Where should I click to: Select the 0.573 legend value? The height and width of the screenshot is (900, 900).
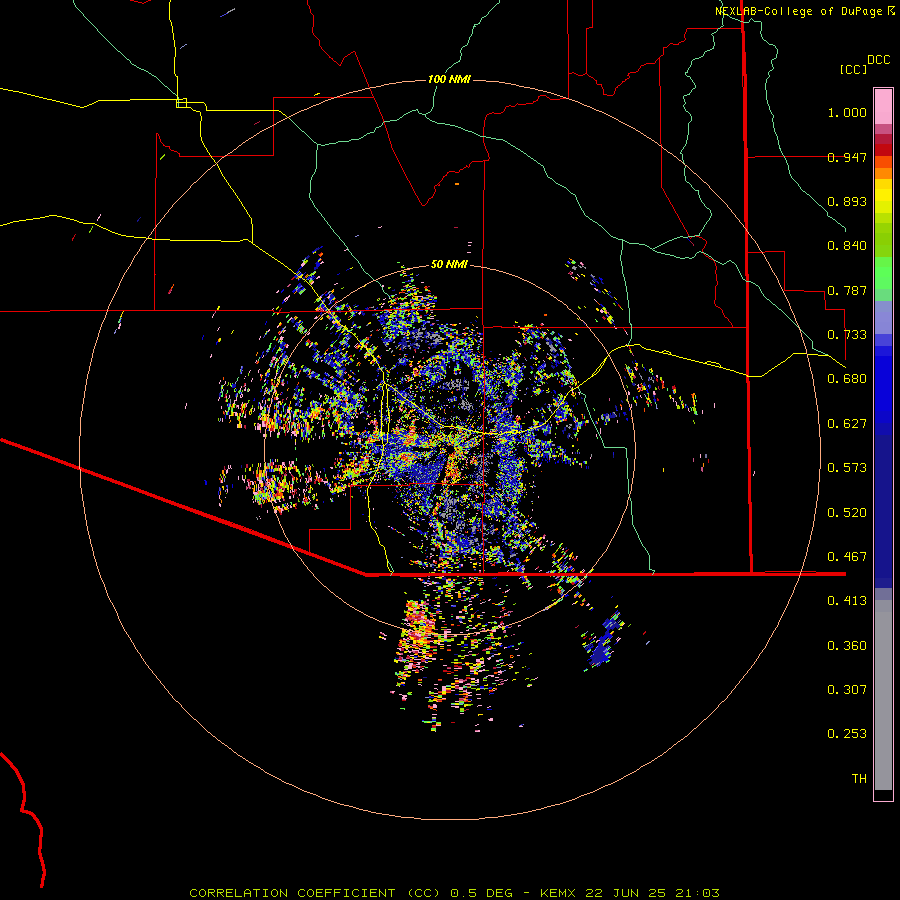pyautogui.click(x=847, y=468)
